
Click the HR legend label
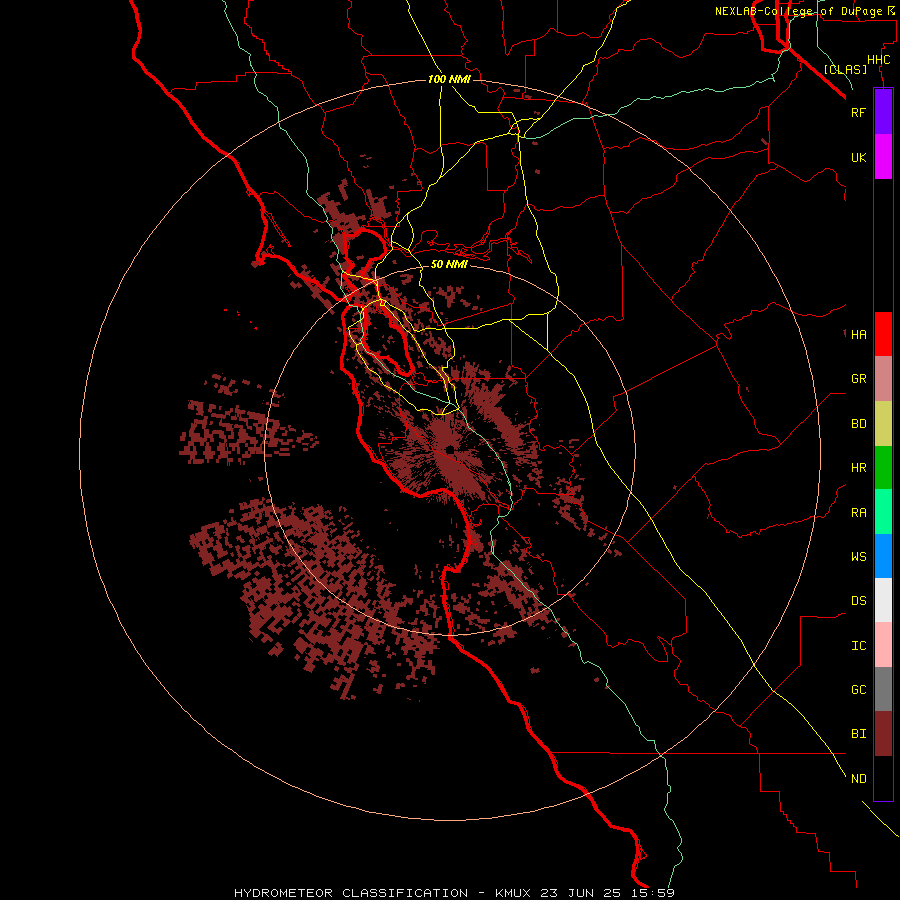(x=858, y=468)
